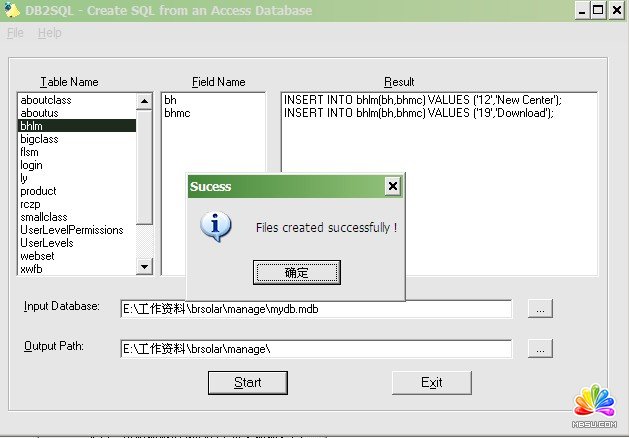Close the Sucess dialog with X
The image size is (629, 438).
coord(392,186)
